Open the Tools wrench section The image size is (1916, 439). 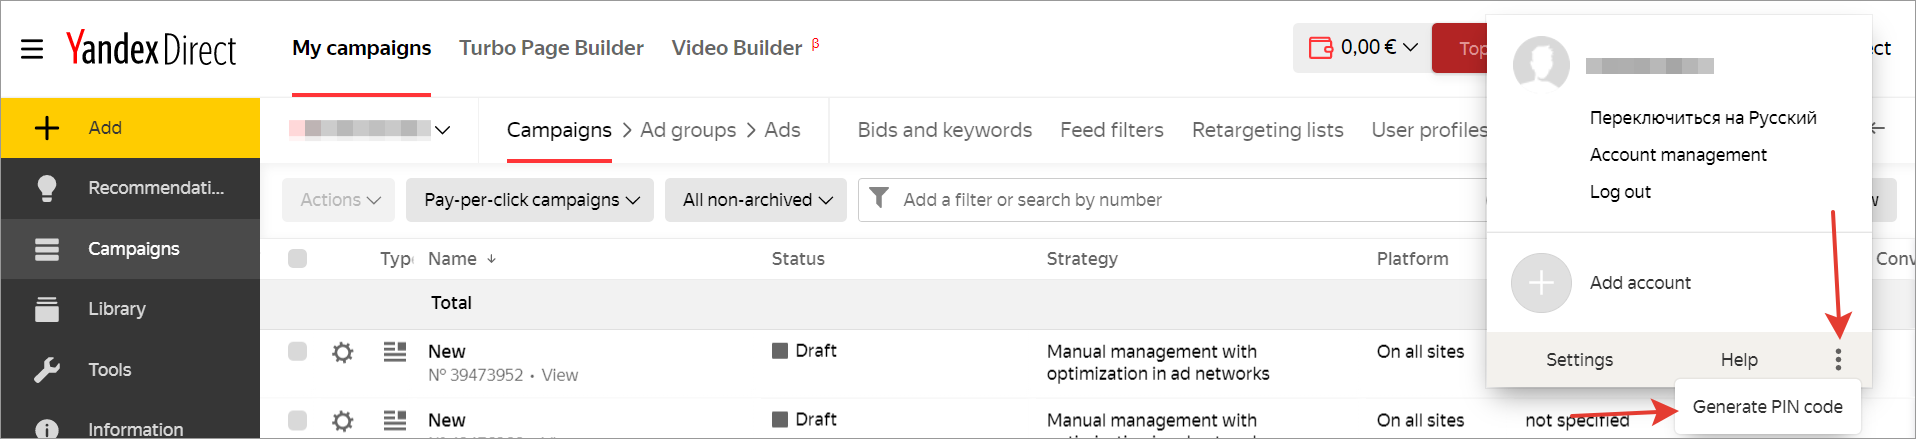coord(47,370)
